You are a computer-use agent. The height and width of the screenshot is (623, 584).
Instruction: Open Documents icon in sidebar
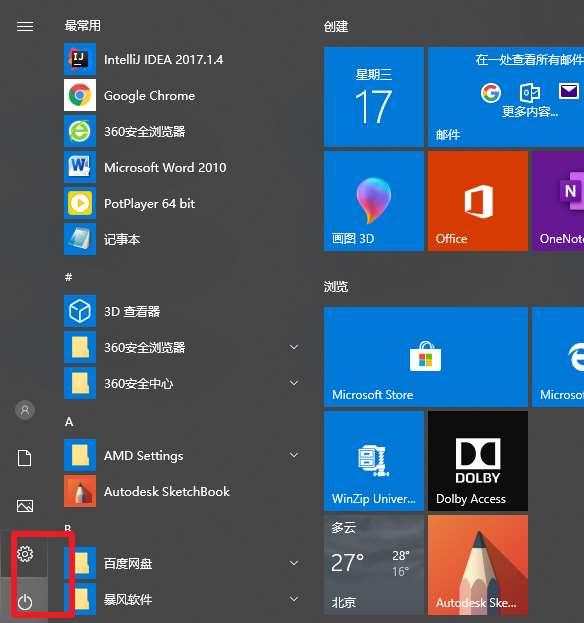[x=25, y=458]
